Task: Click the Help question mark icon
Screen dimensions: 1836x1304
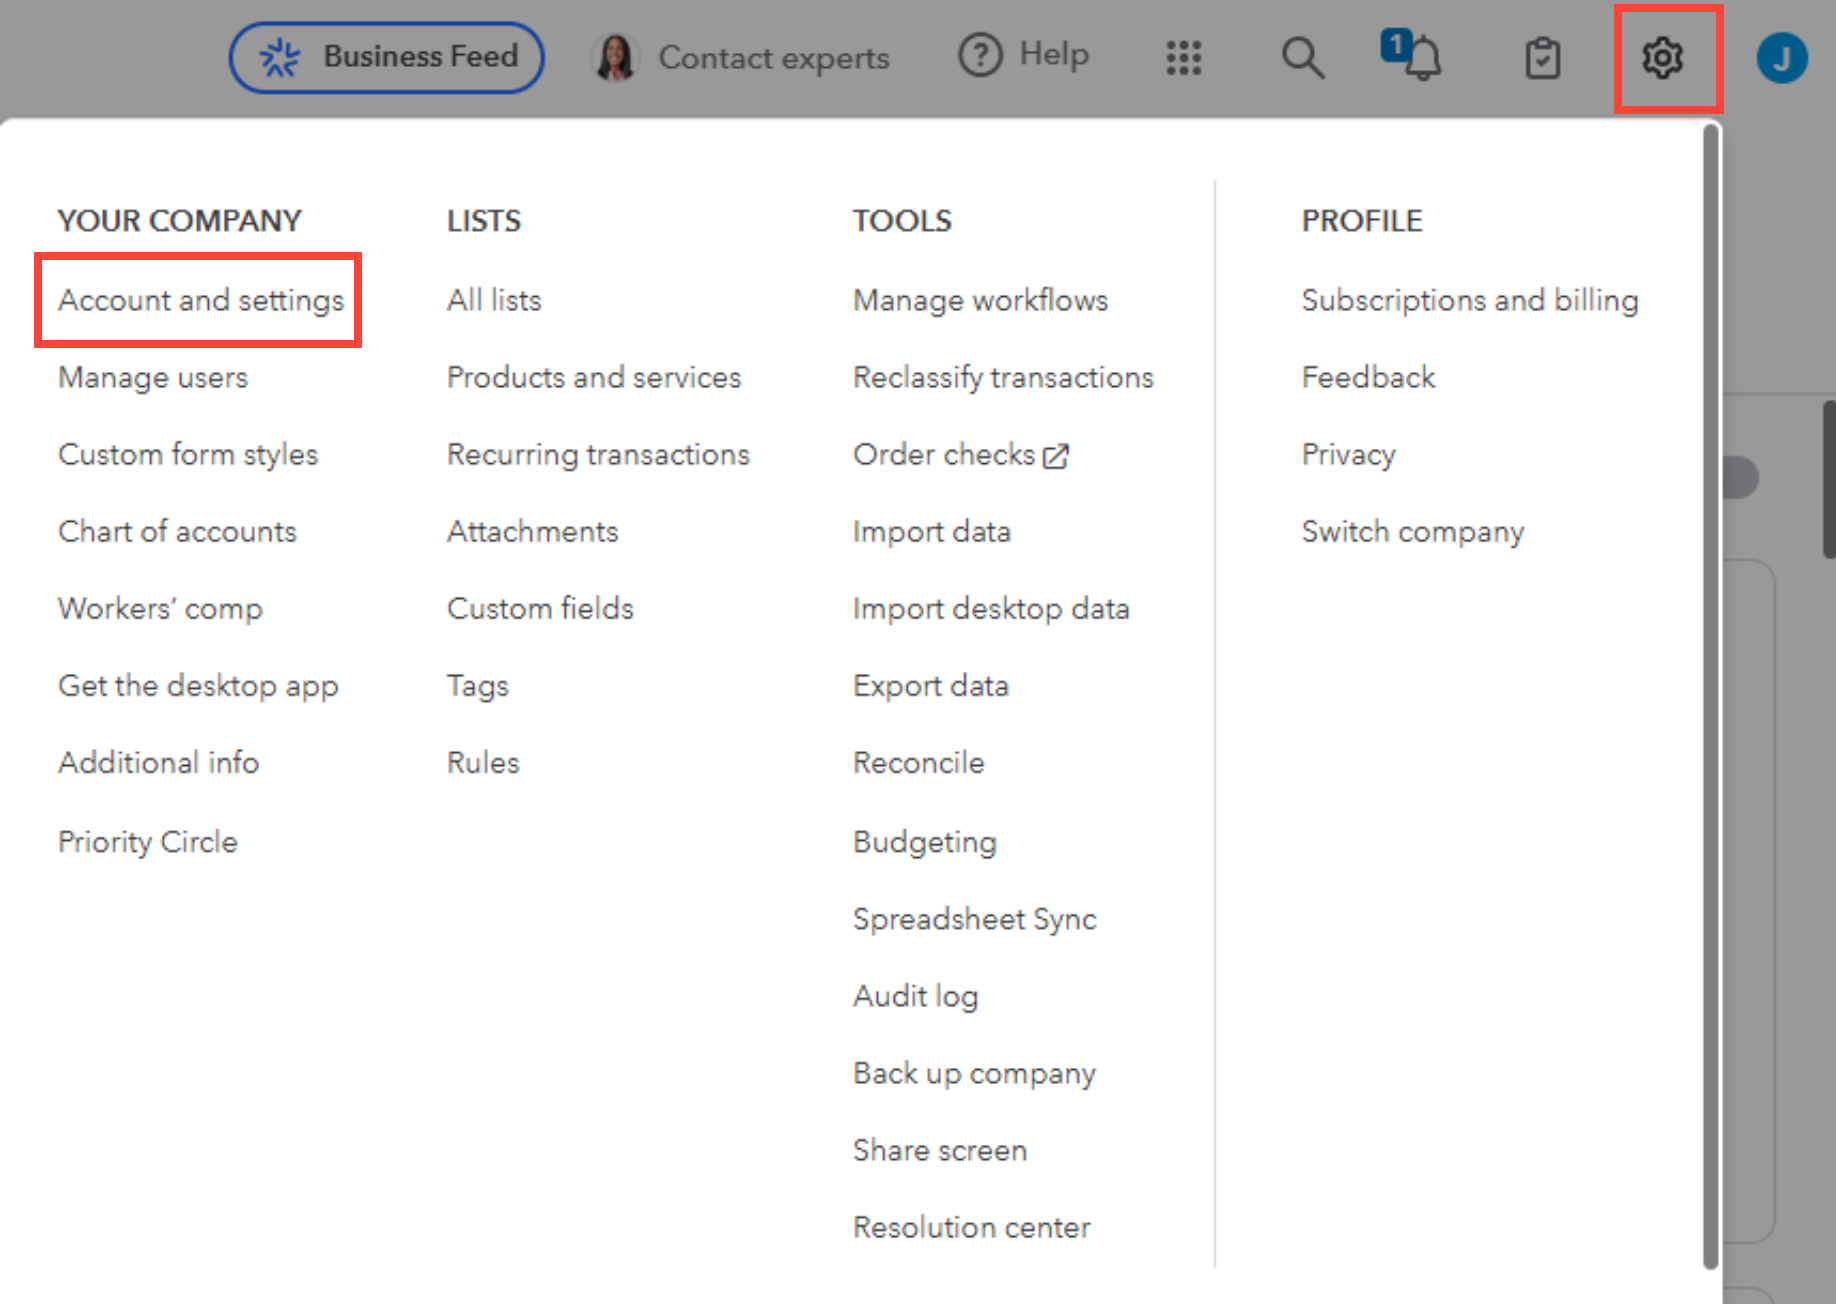Action: coord(980,55)
